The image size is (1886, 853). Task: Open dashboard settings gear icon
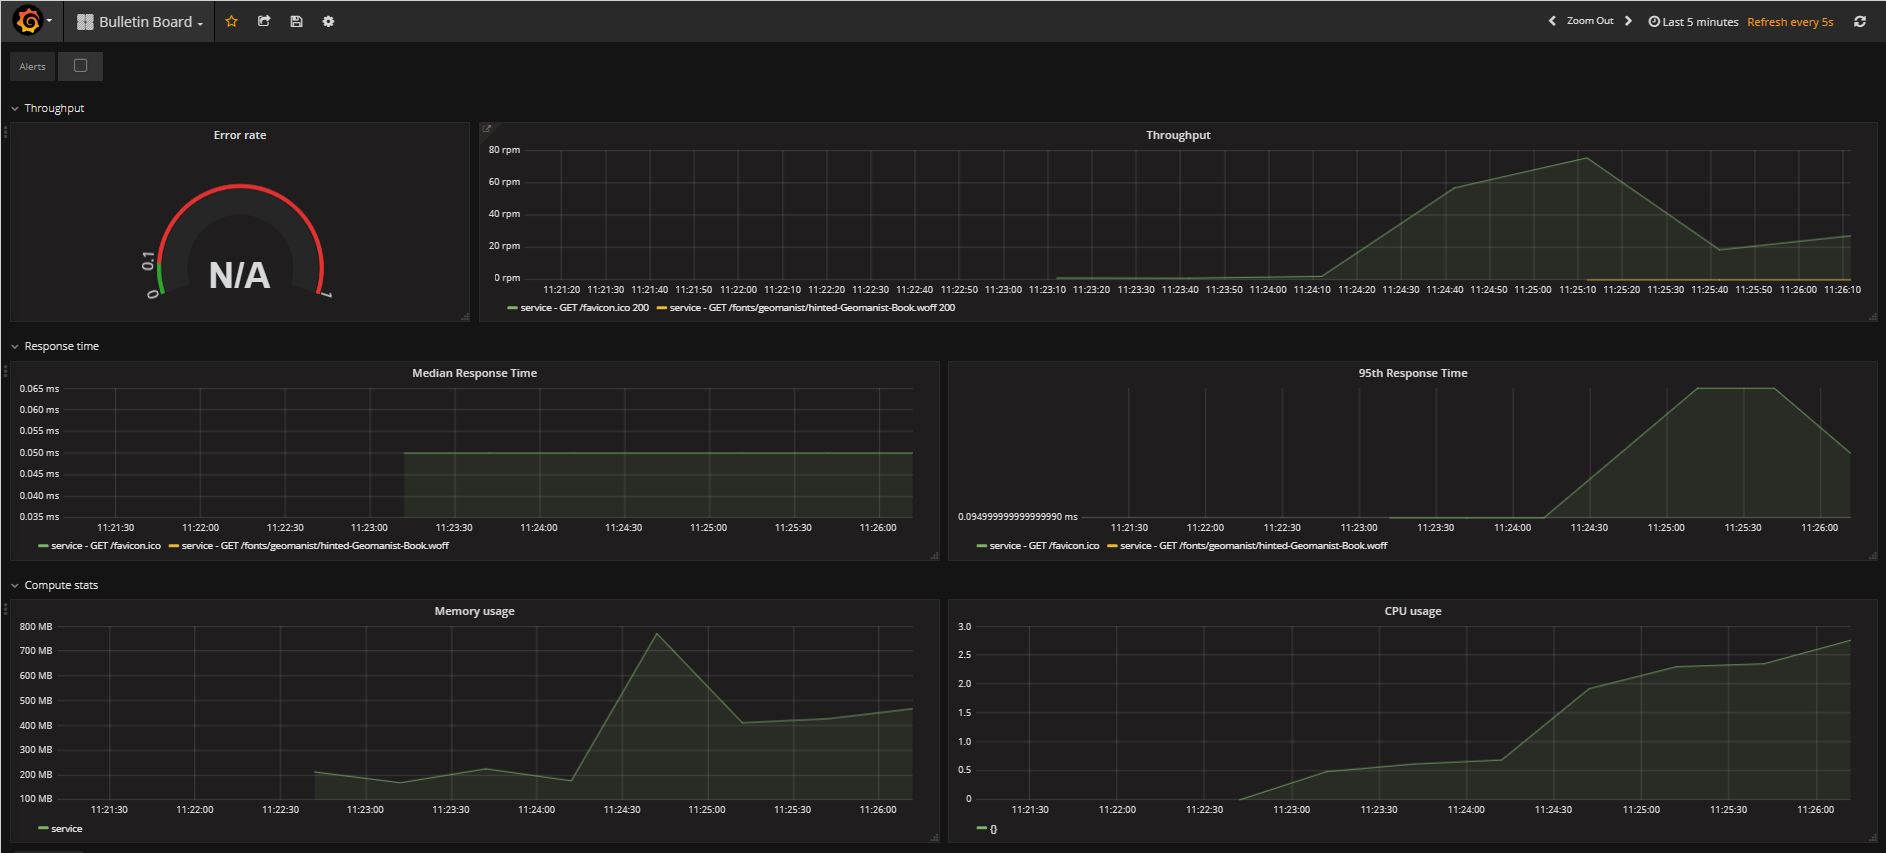pyautogui.click(x=328, y=21)
